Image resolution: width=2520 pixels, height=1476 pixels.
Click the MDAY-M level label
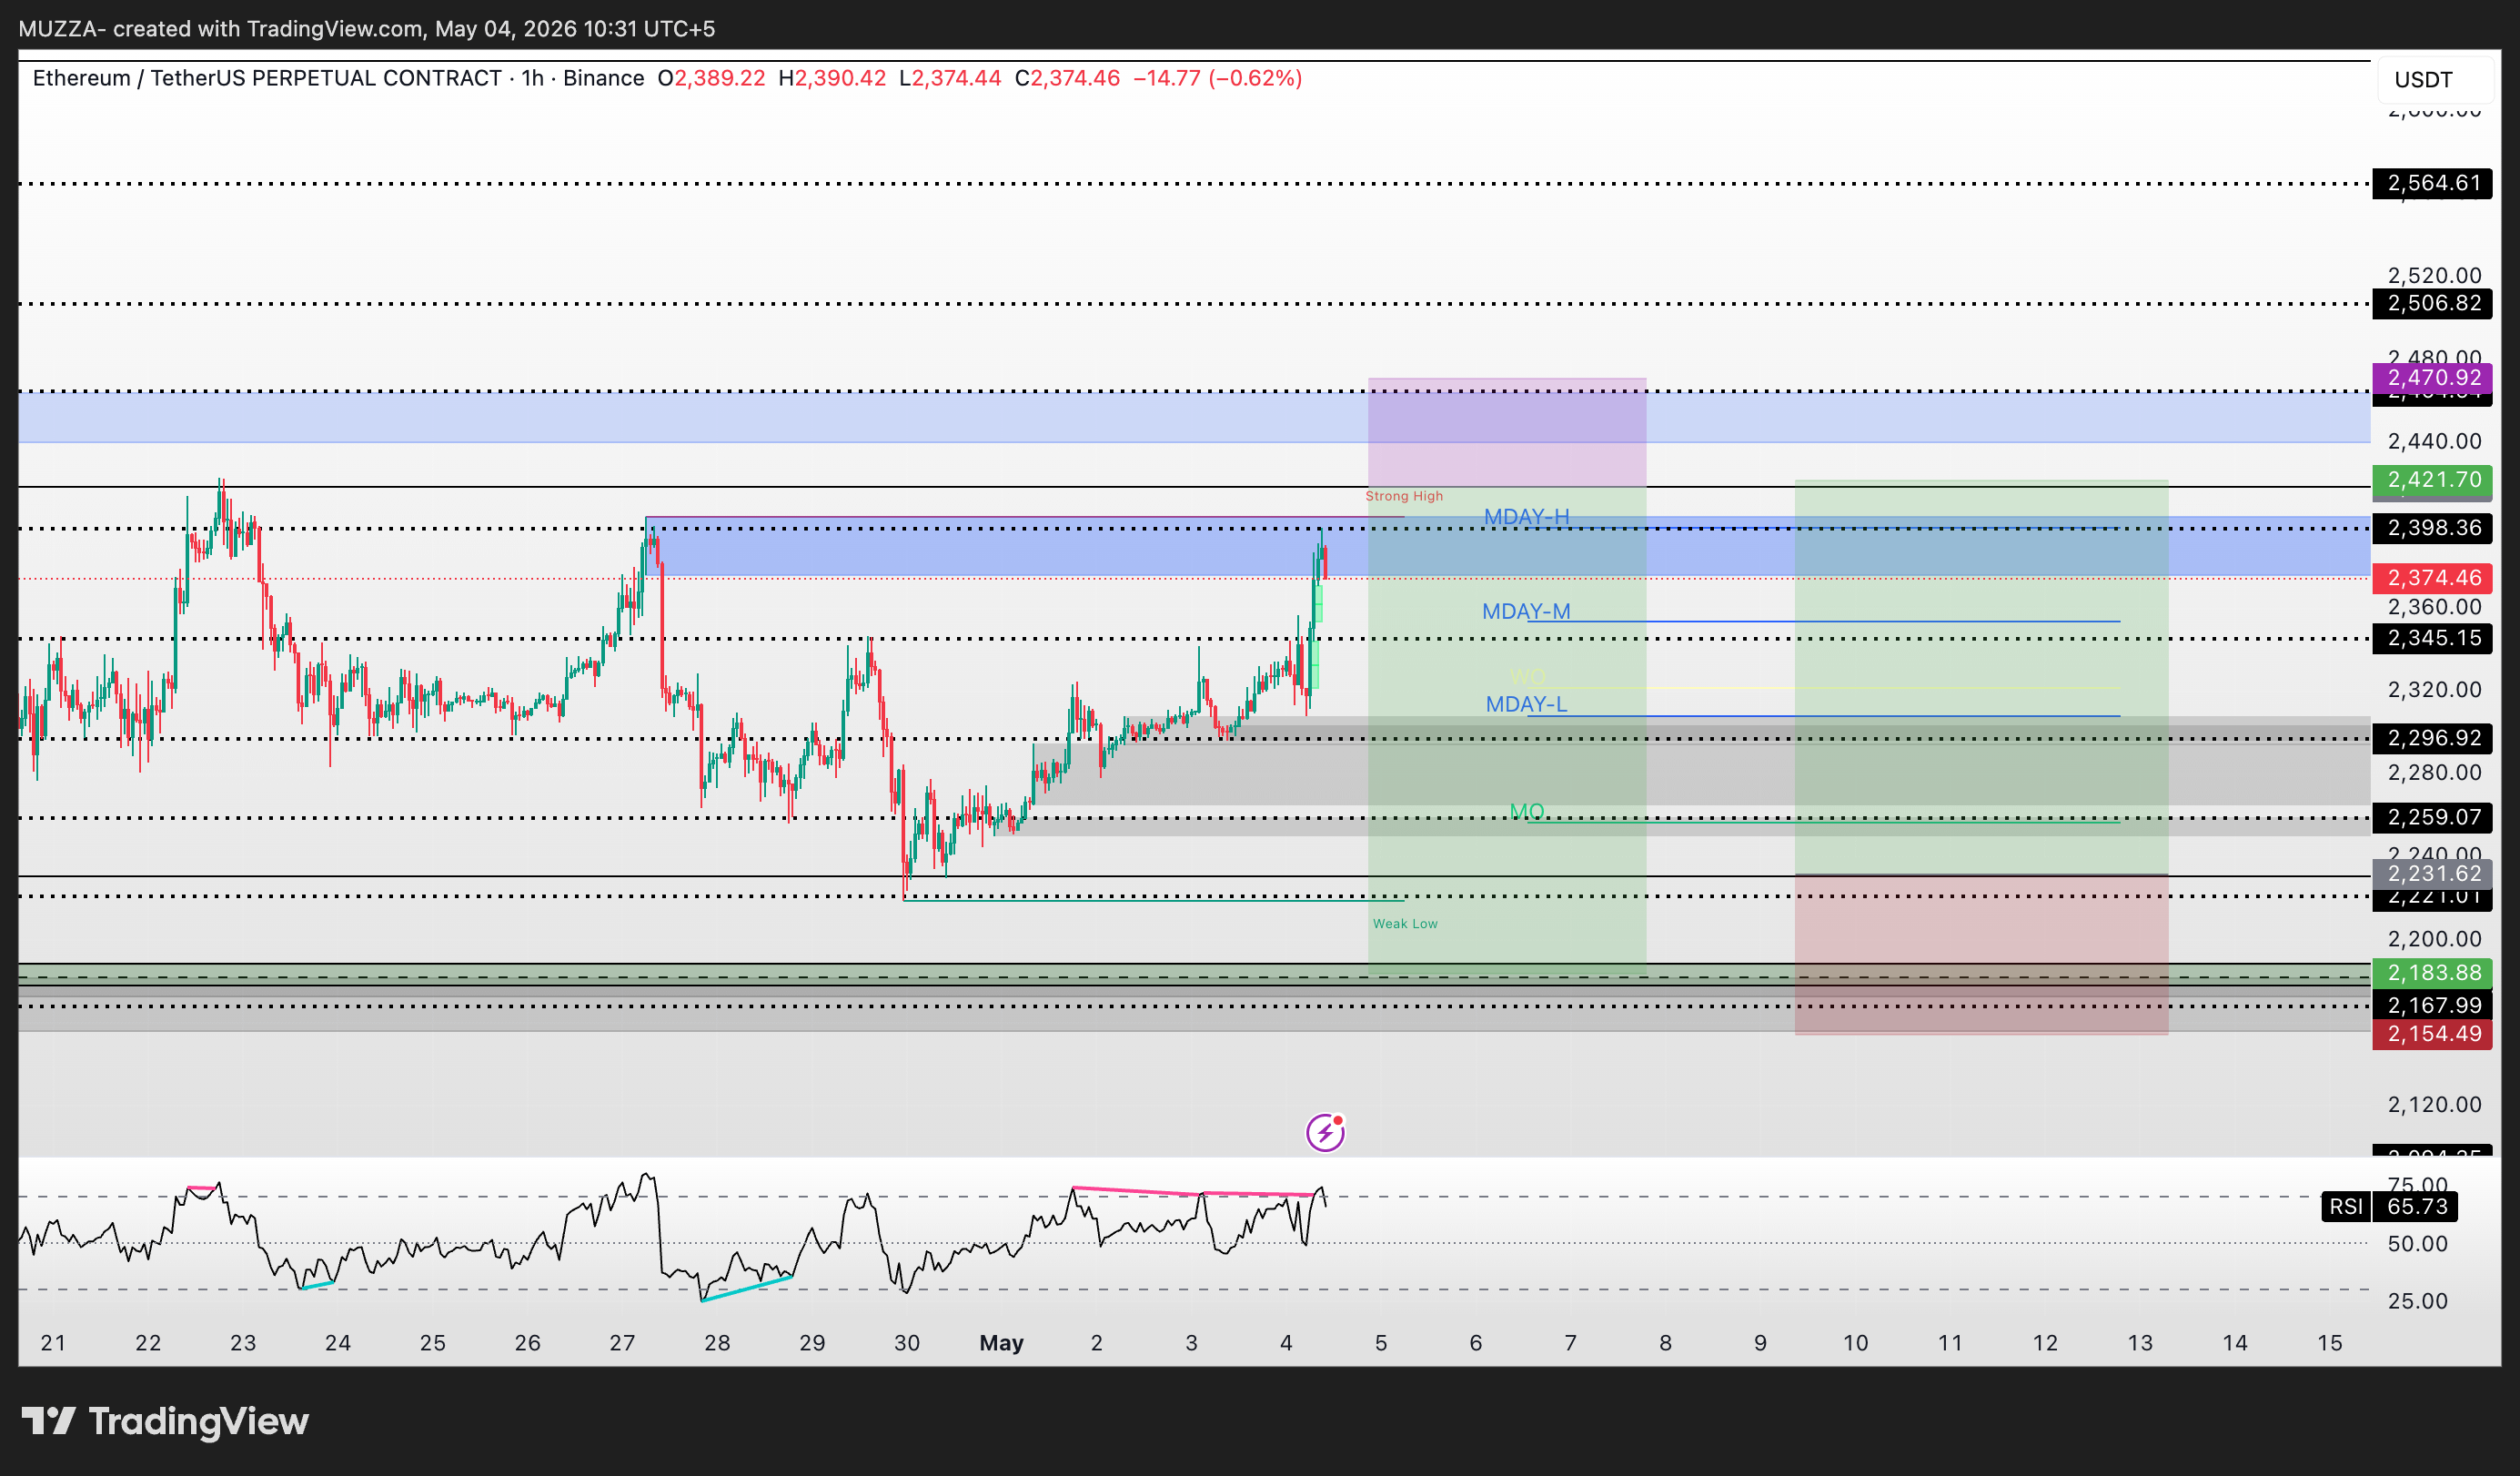coord(1526,611)
